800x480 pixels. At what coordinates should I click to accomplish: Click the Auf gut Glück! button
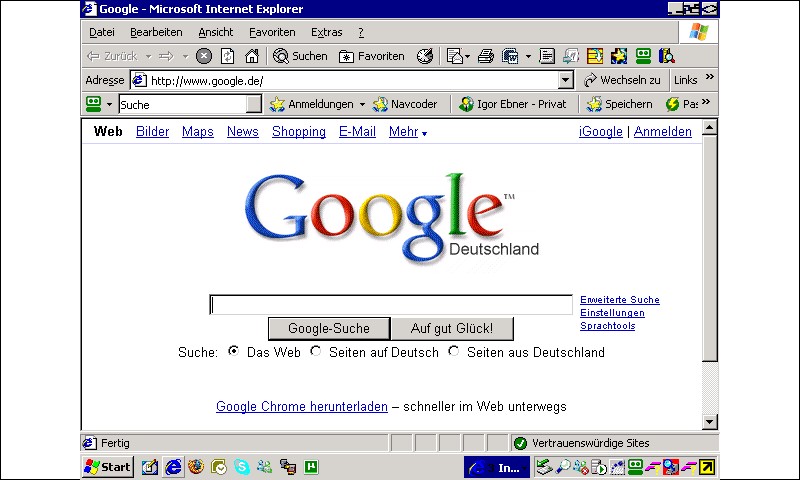(452, 329)
